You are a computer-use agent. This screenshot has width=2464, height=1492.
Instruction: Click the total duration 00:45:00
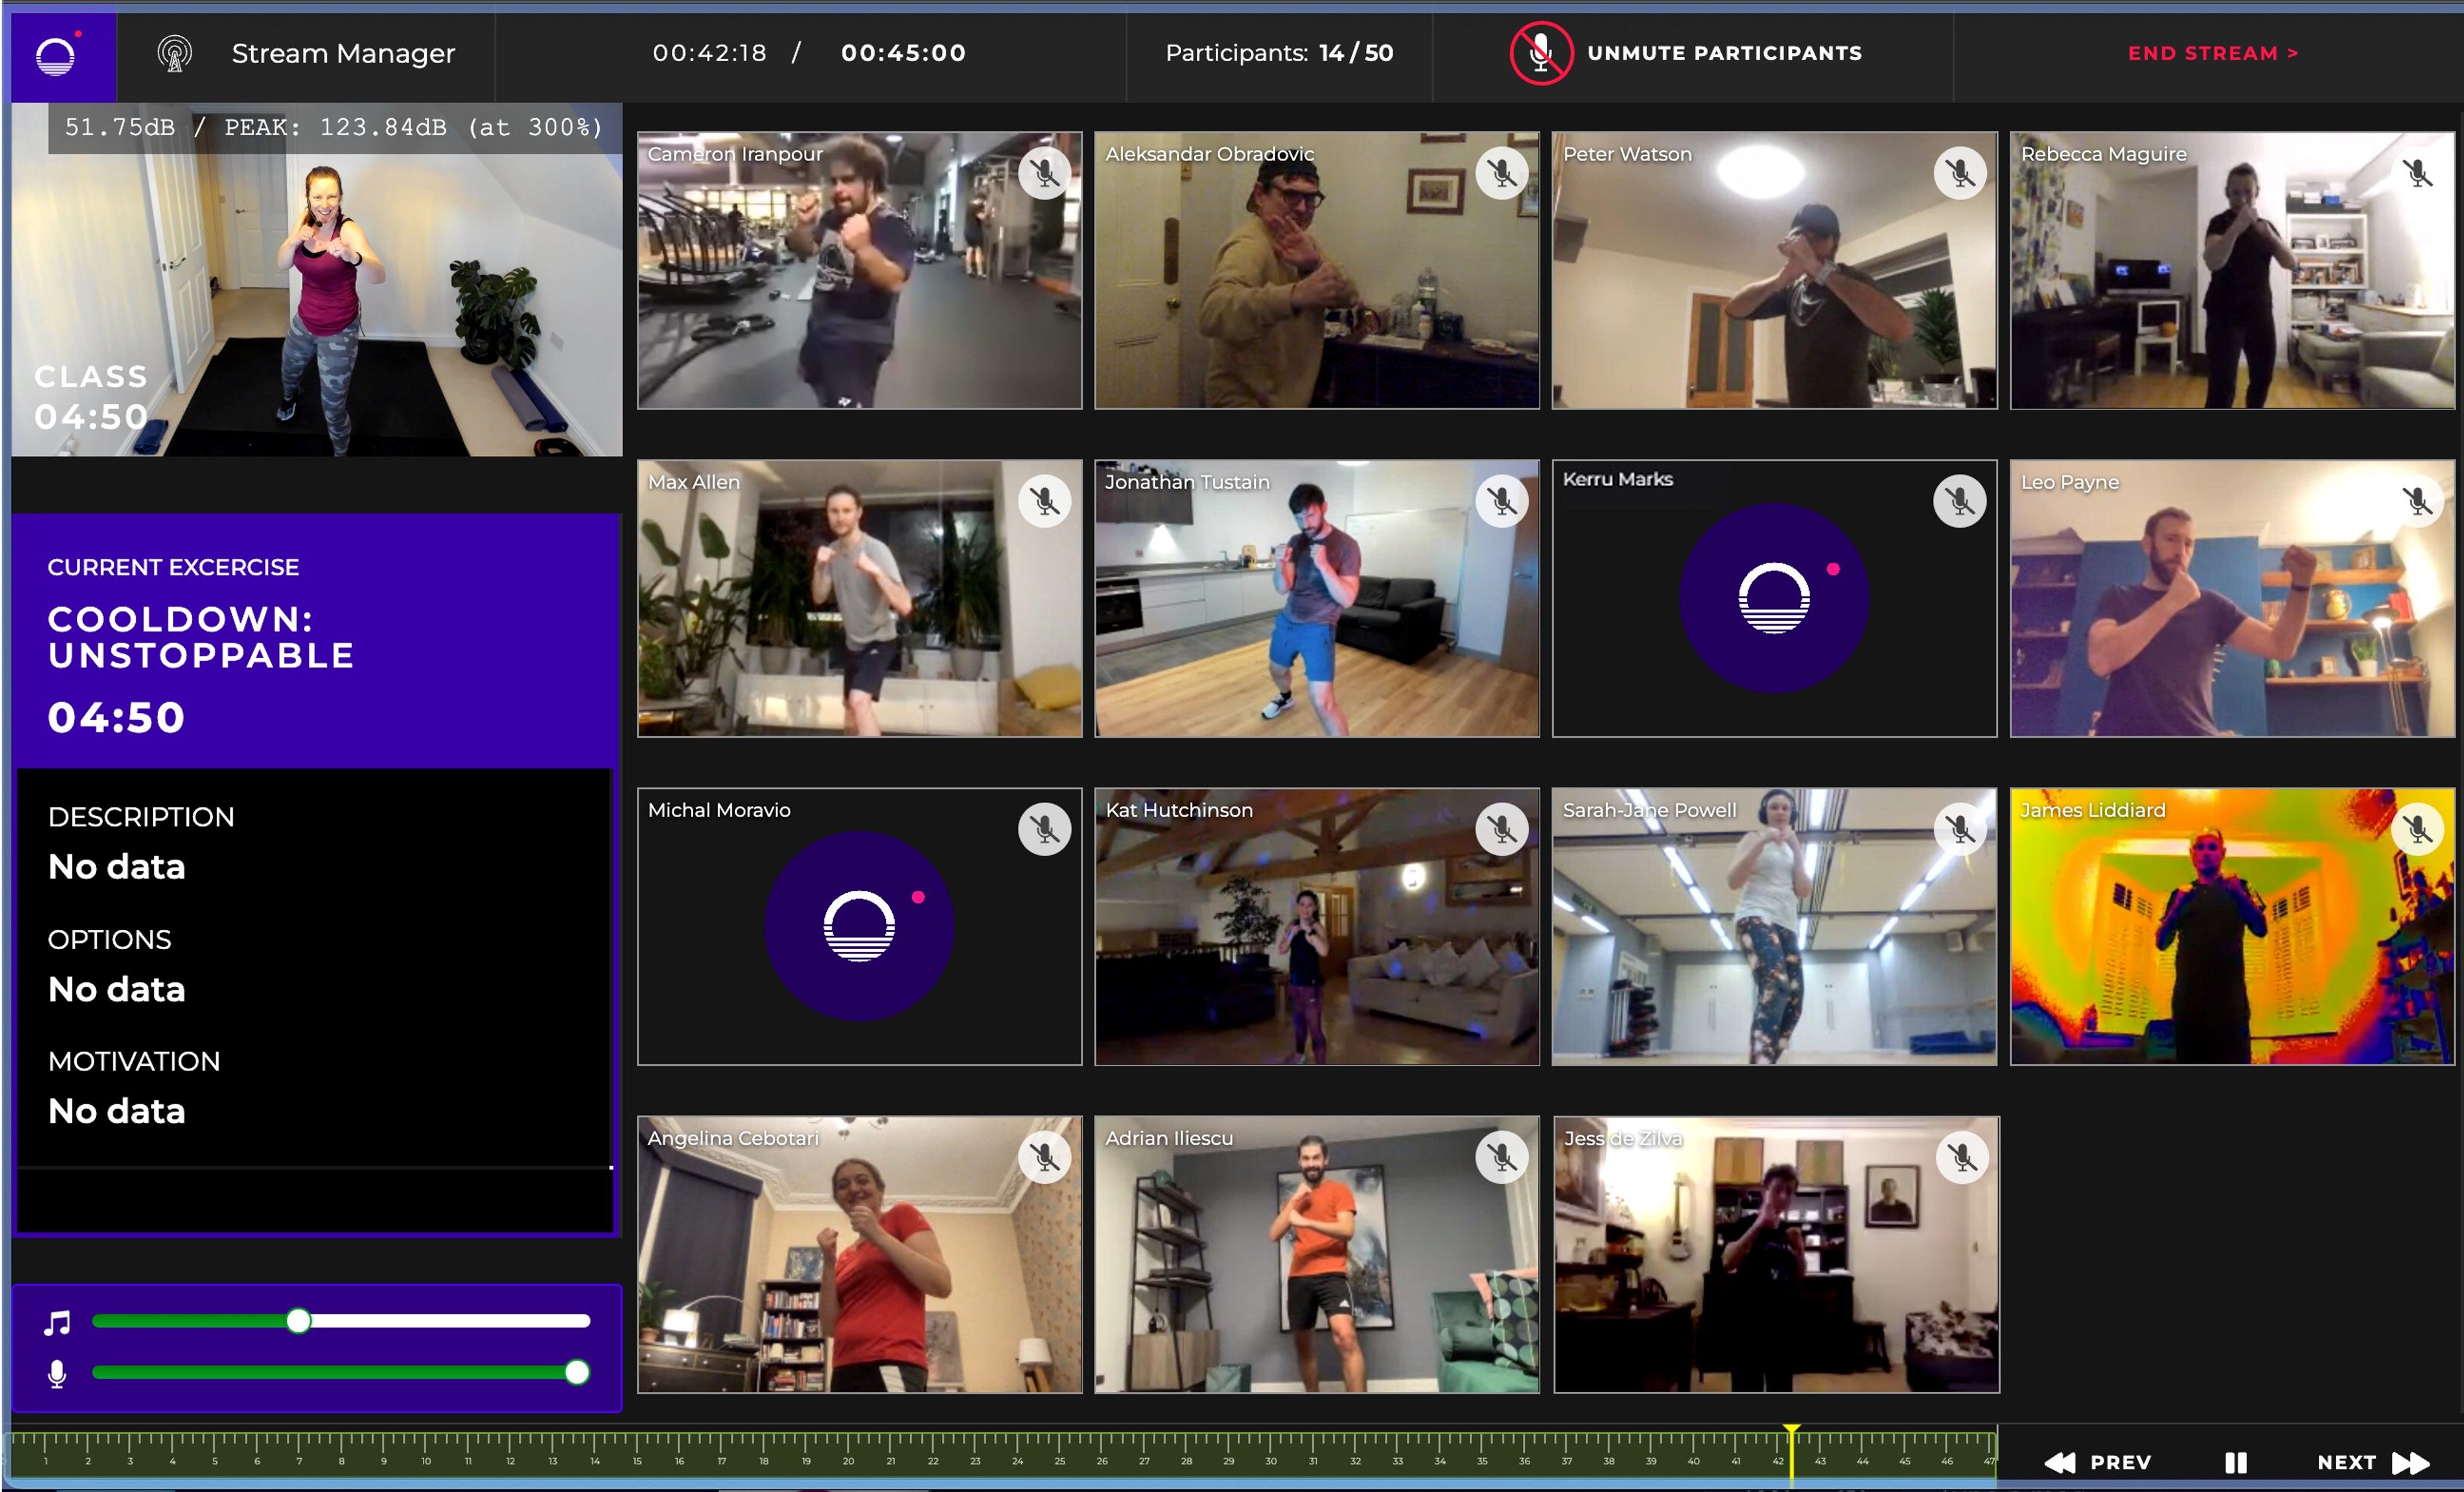(903, 53)
